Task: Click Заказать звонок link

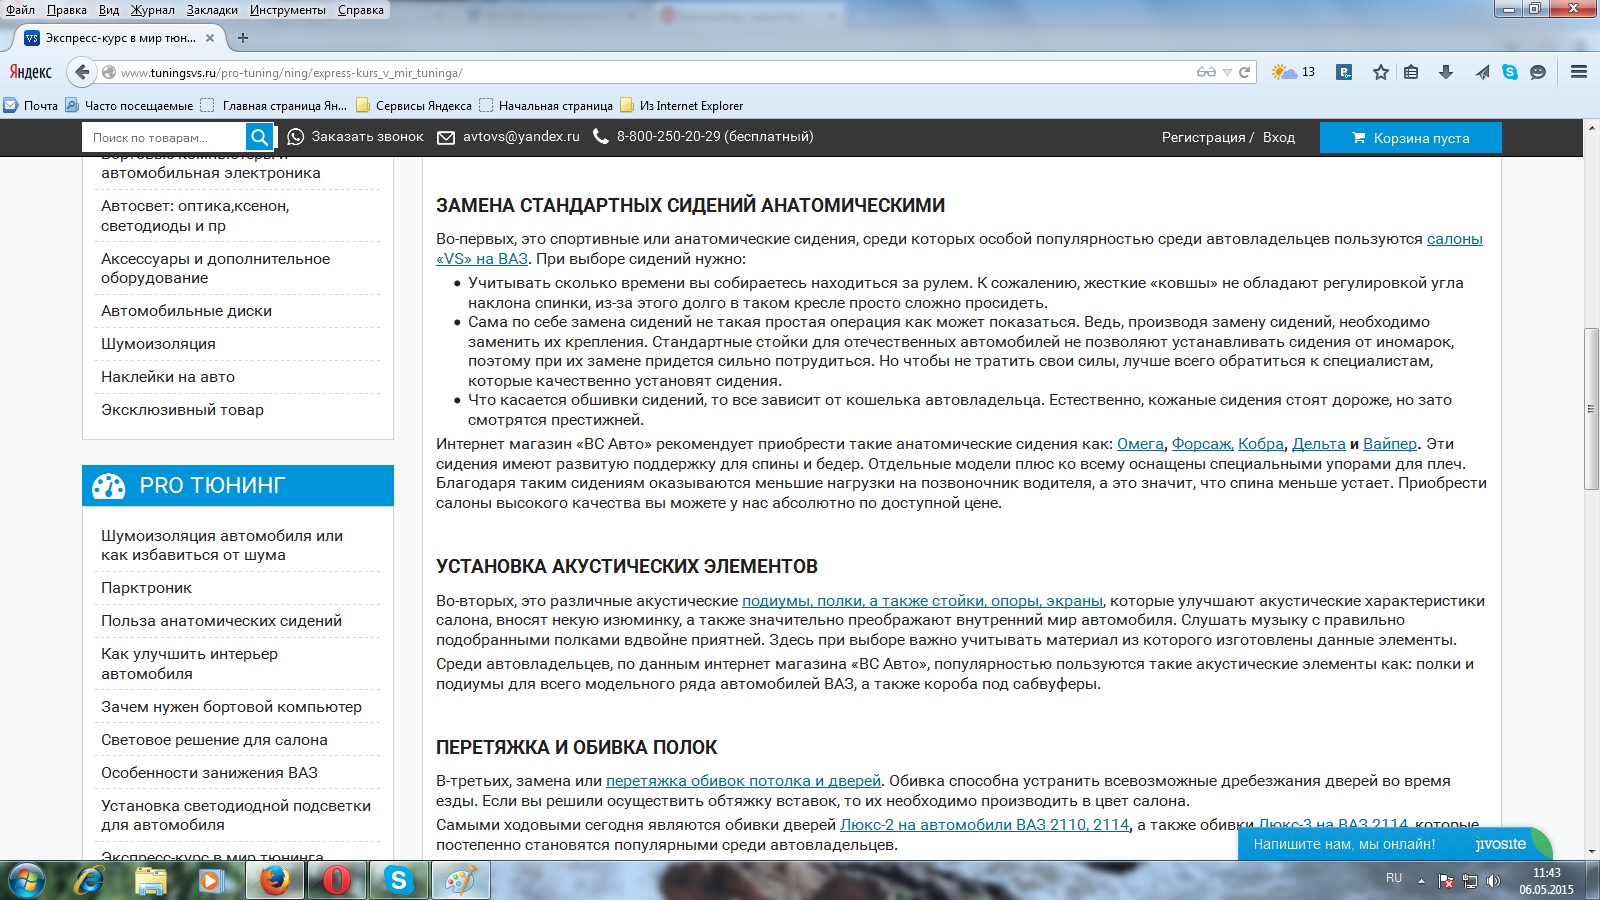Action: pyautogui.click(x=356, y=137)
